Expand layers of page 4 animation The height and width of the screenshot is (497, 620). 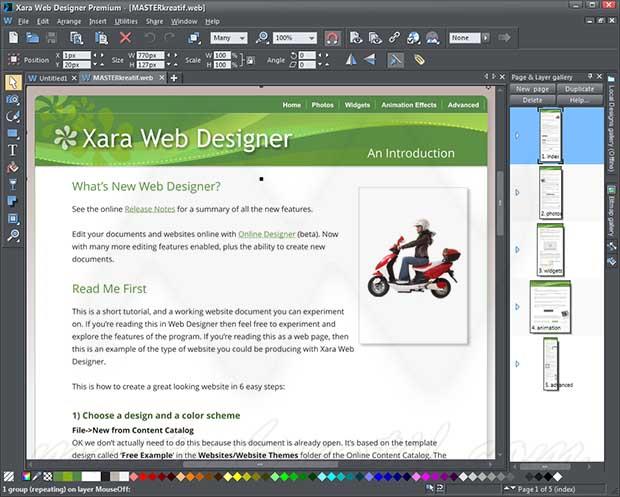(517, 307)
